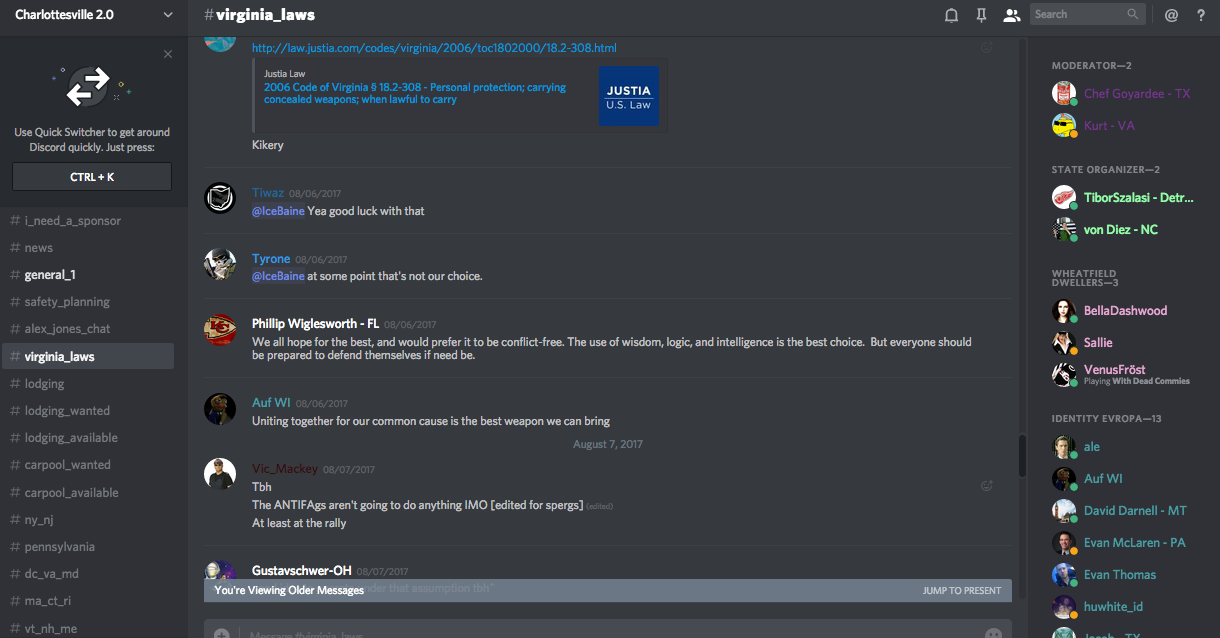
Task: Click the Justia U.S. Law thumbnail
Action: coord(629,96)
